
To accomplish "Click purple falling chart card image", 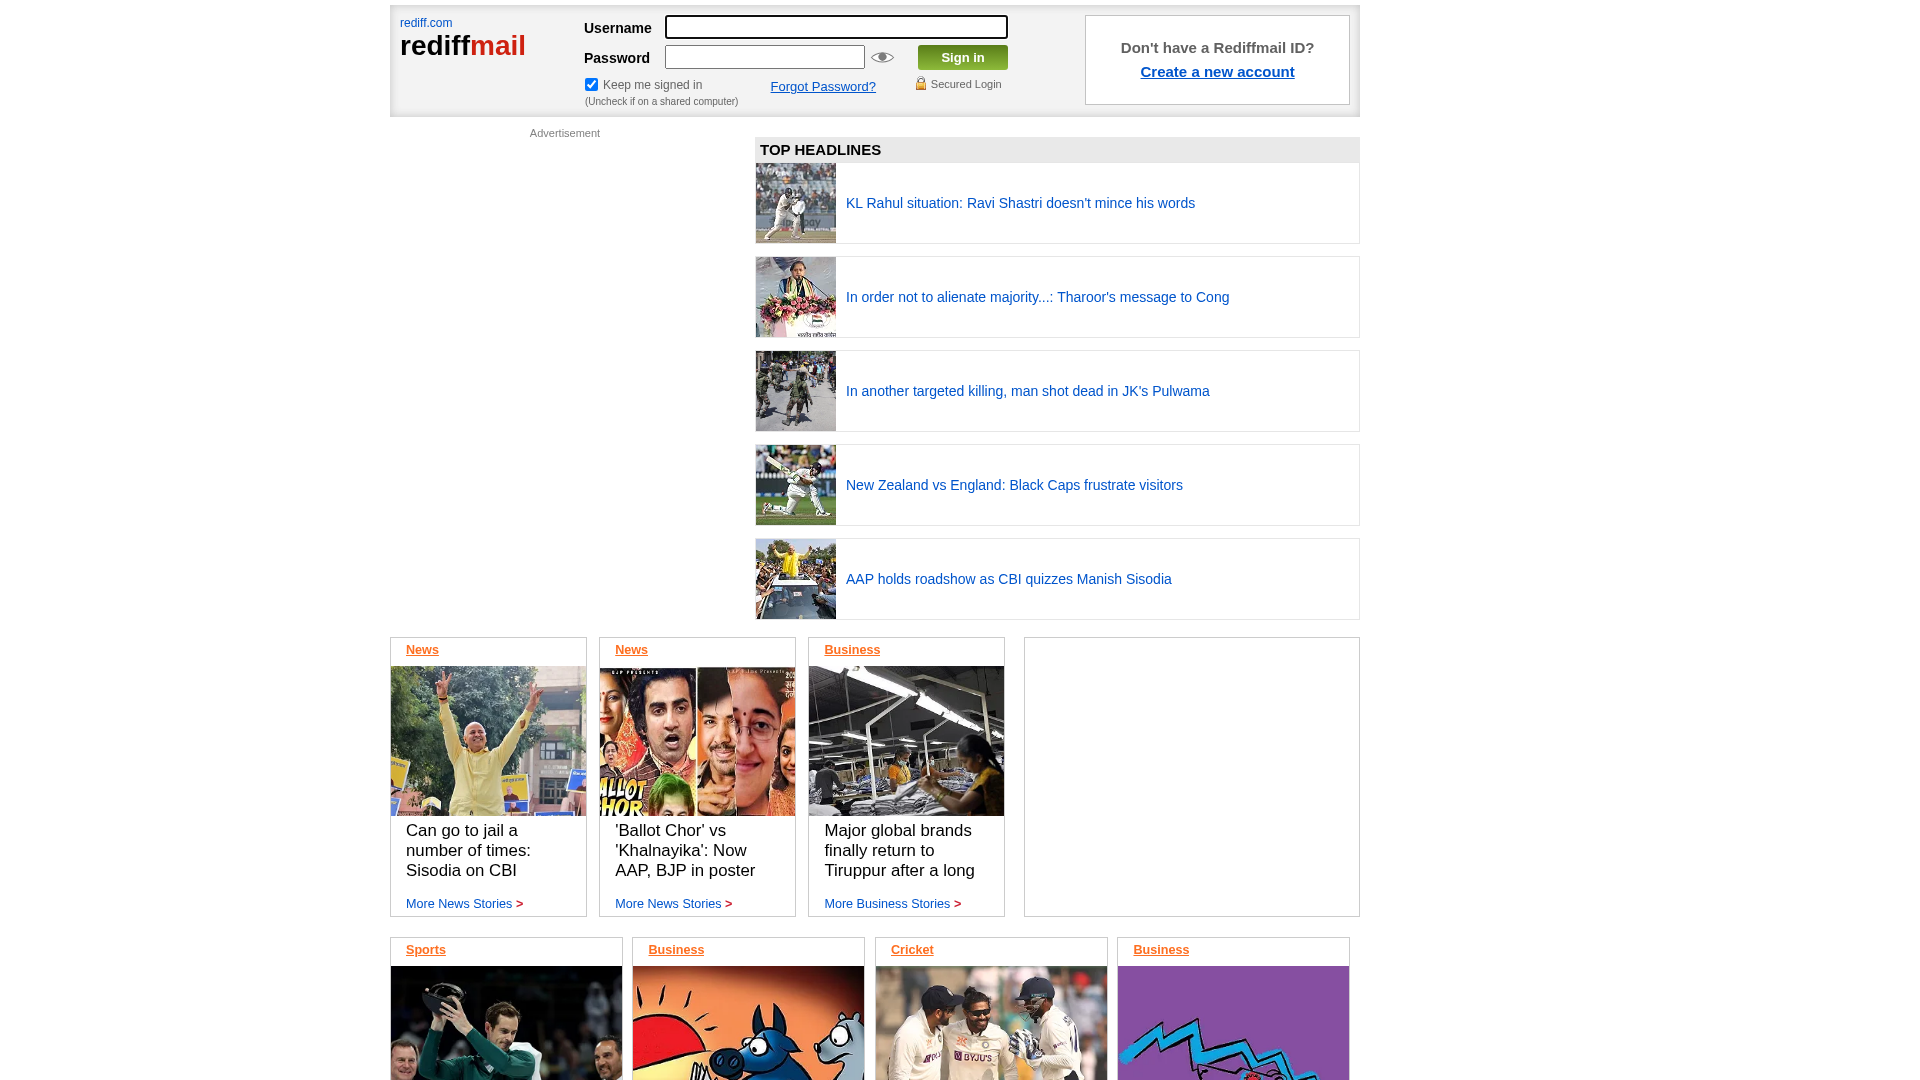I will click(1233, 1023).
